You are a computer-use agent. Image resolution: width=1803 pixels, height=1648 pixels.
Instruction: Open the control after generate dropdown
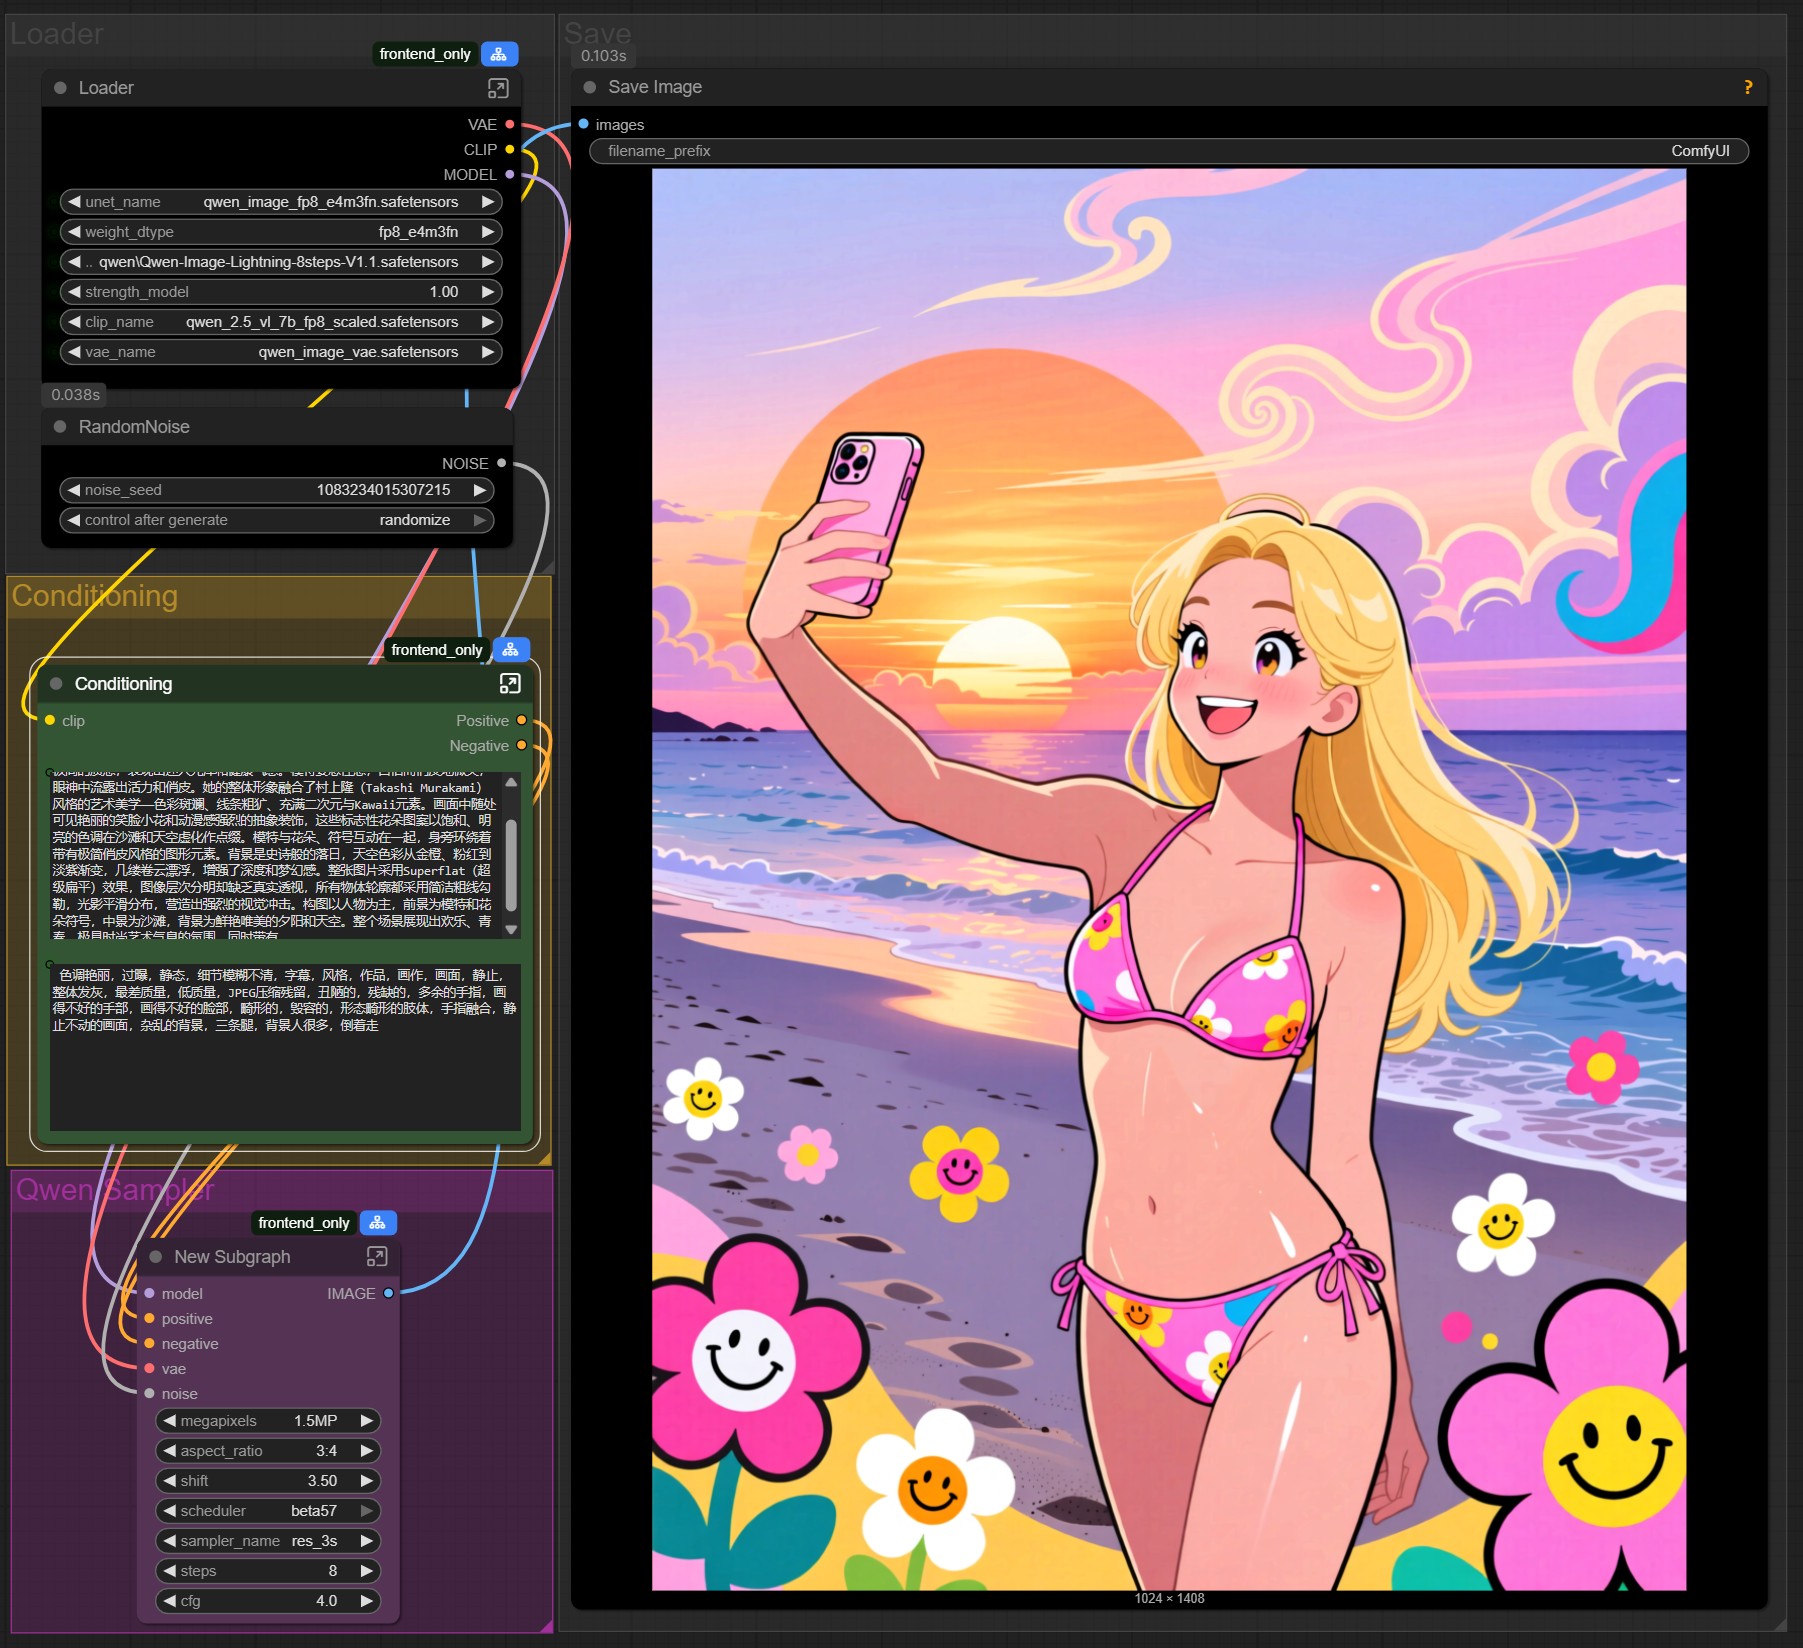[x=277, y=520]
